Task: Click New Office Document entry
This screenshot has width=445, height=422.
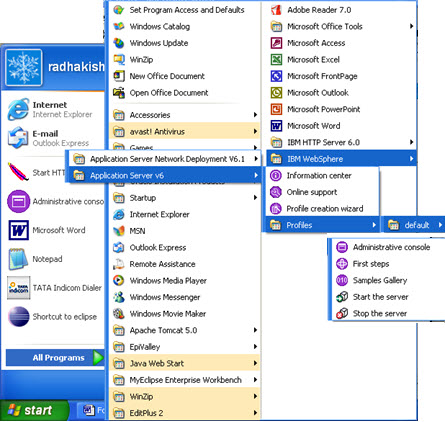Action: click(x=185, y=76)
